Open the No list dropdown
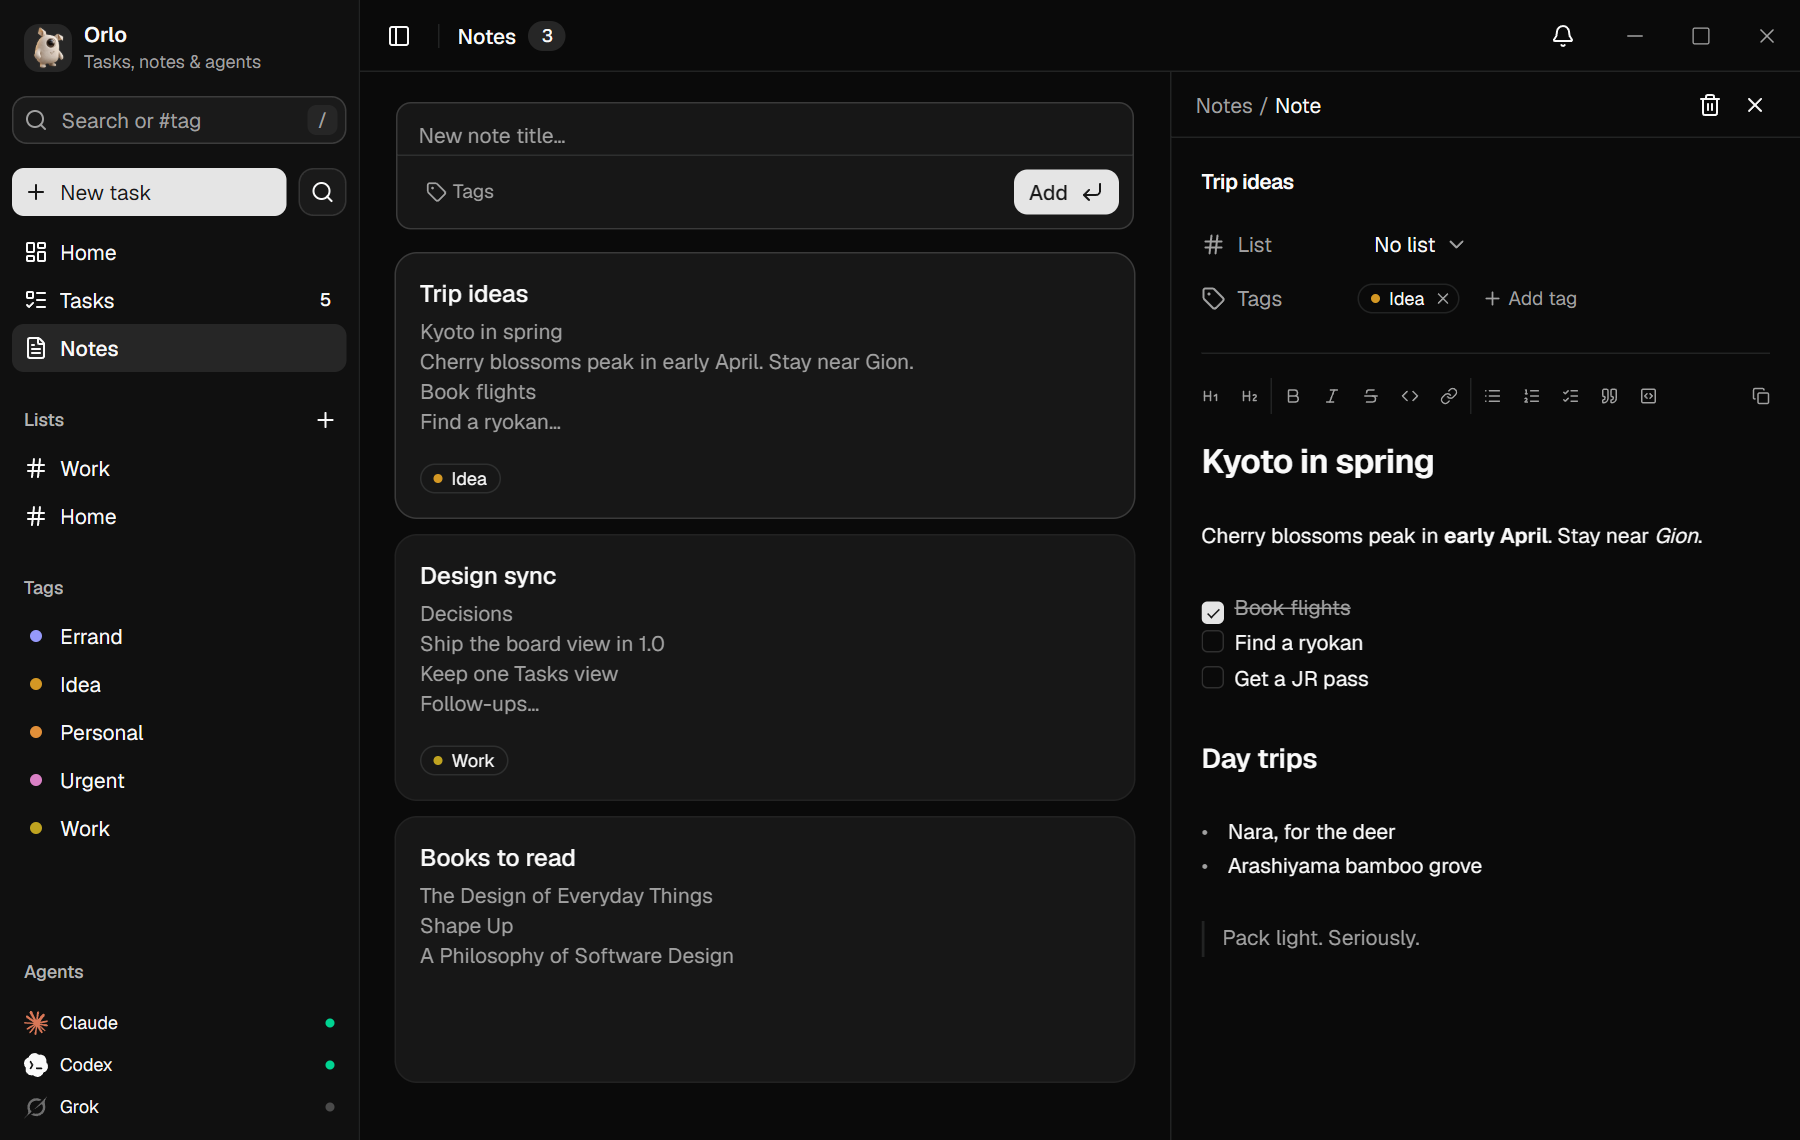1800x1140 pixels. coord(1419,245)
